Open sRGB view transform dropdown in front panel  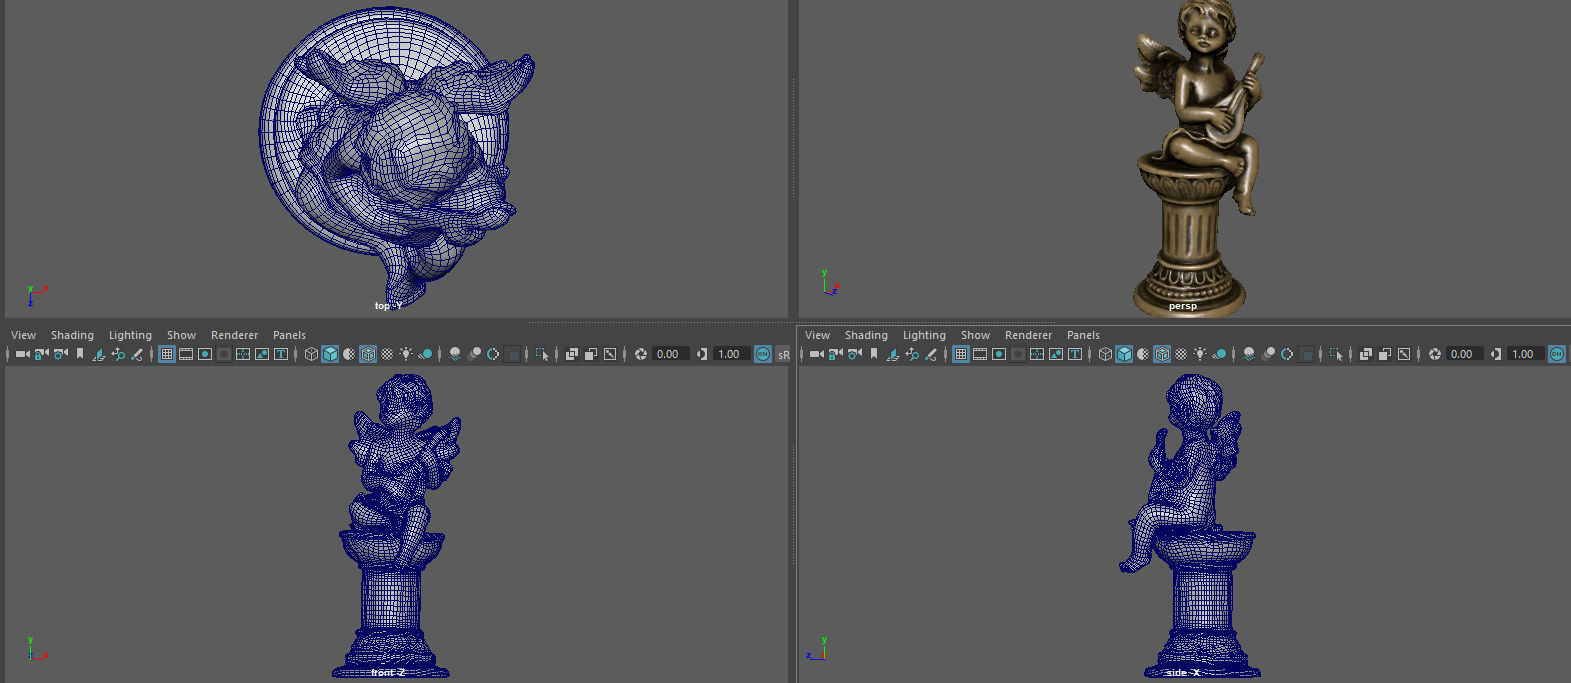783,355
